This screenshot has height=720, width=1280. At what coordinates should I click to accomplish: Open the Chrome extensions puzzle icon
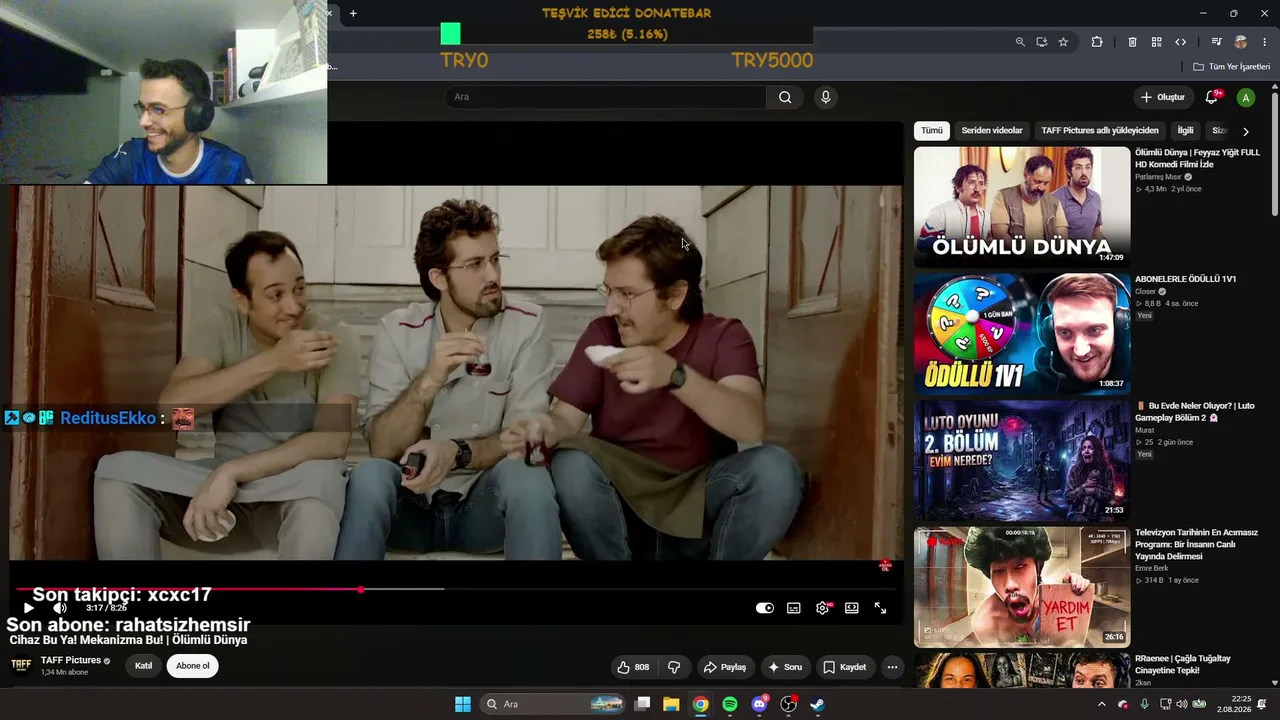click(1097, 42)
